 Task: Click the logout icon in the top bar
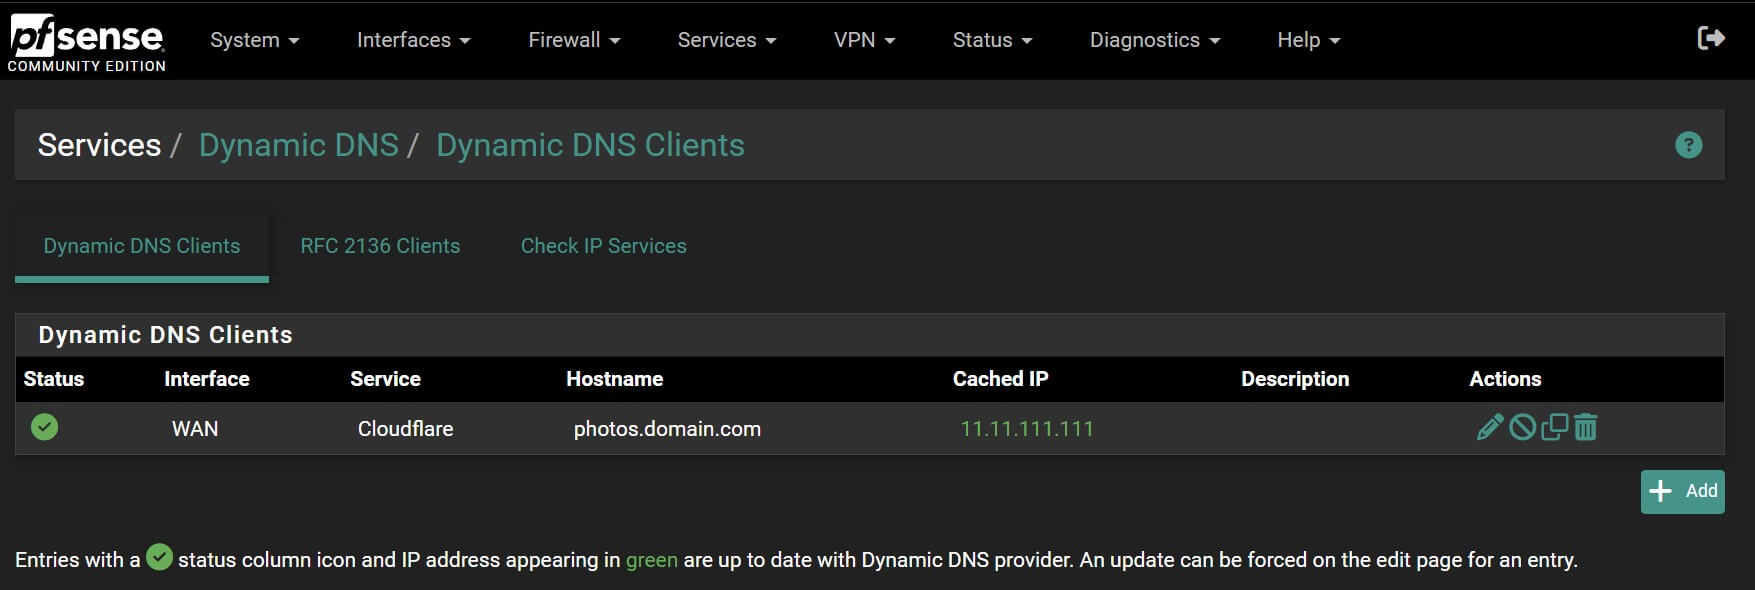coord(1711,38)
